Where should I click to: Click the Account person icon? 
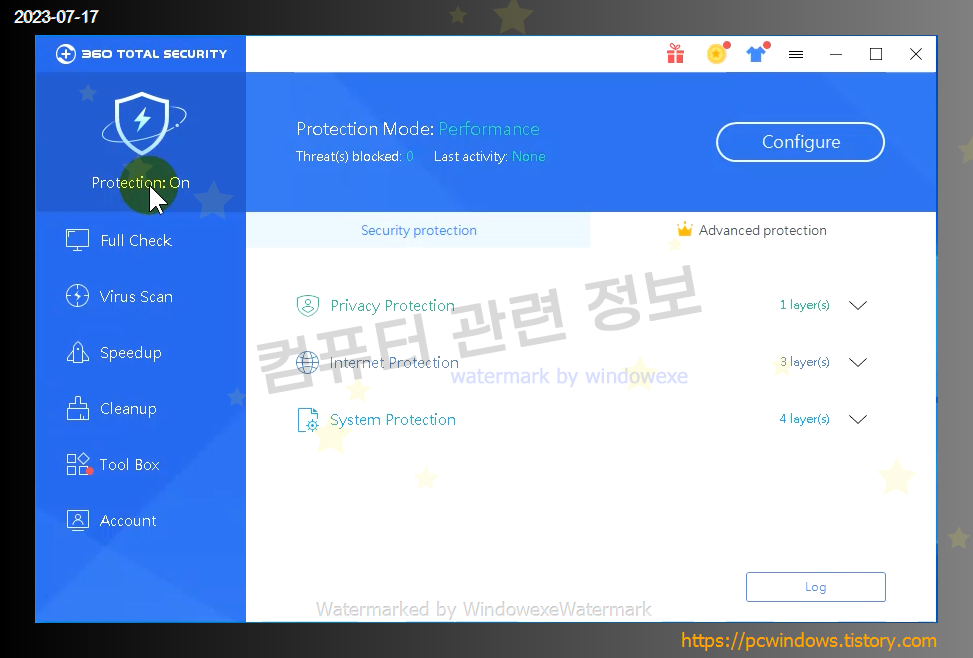click(78, 520)
